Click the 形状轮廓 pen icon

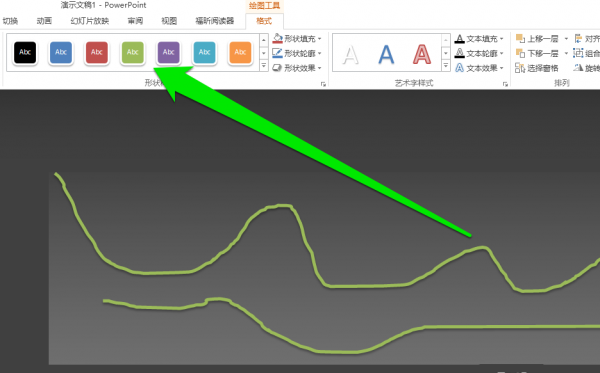277,53
